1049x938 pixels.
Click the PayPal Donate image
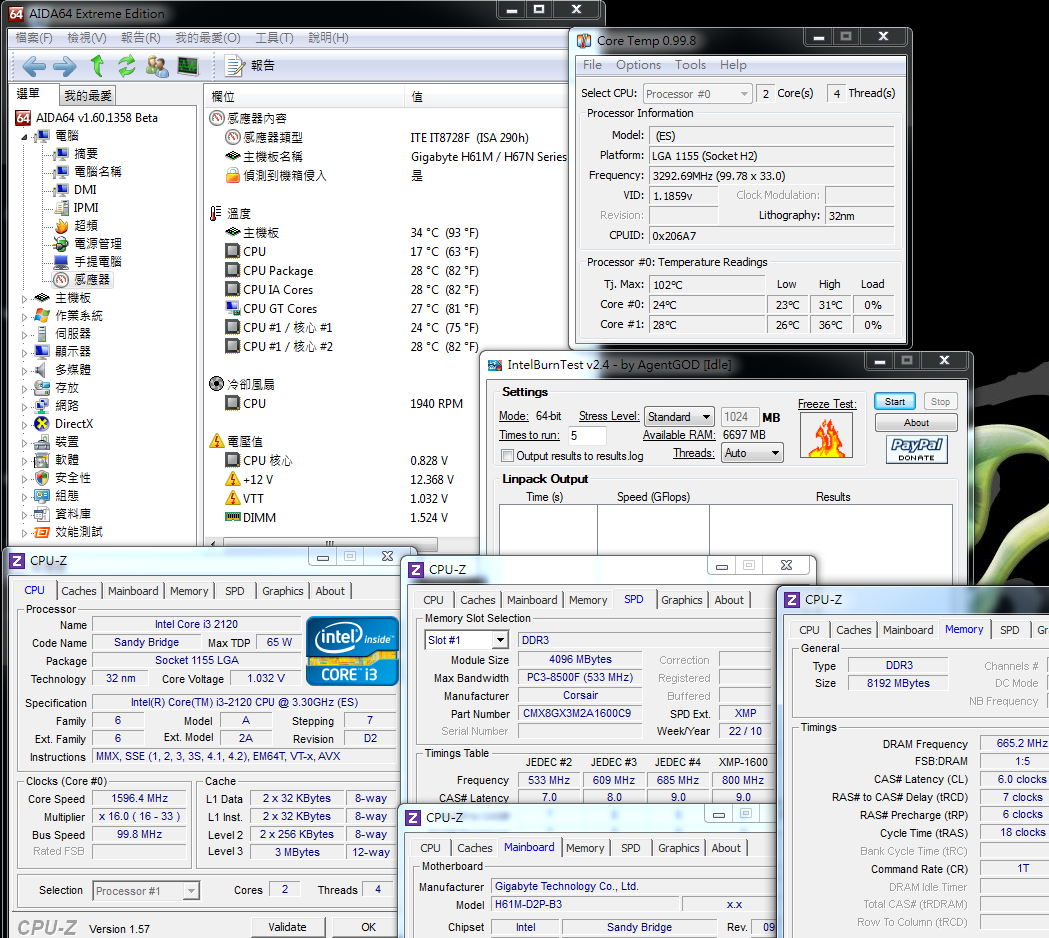click(916, 450)
